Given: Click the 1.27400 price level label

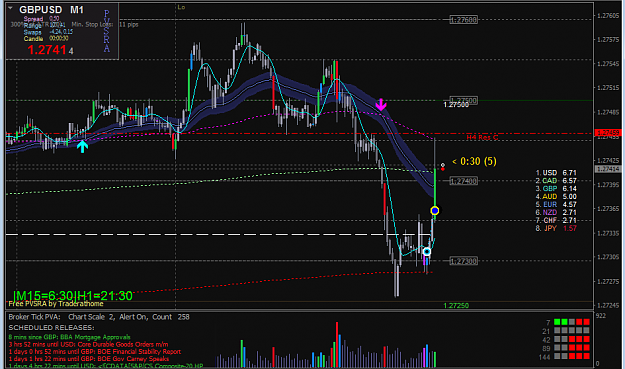Looking at the screenshot, I should coord(464,181).
